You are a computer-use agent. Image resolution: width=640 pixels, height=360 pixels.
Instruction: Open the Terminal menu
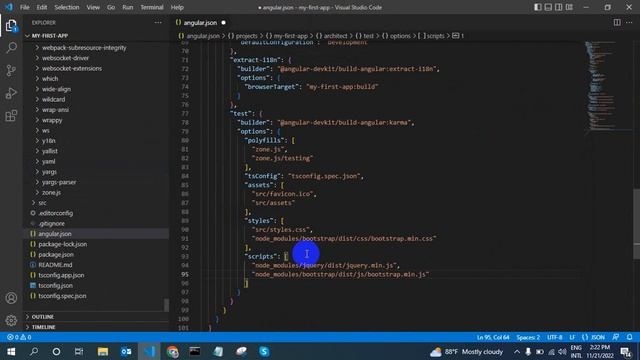point(151,7)
